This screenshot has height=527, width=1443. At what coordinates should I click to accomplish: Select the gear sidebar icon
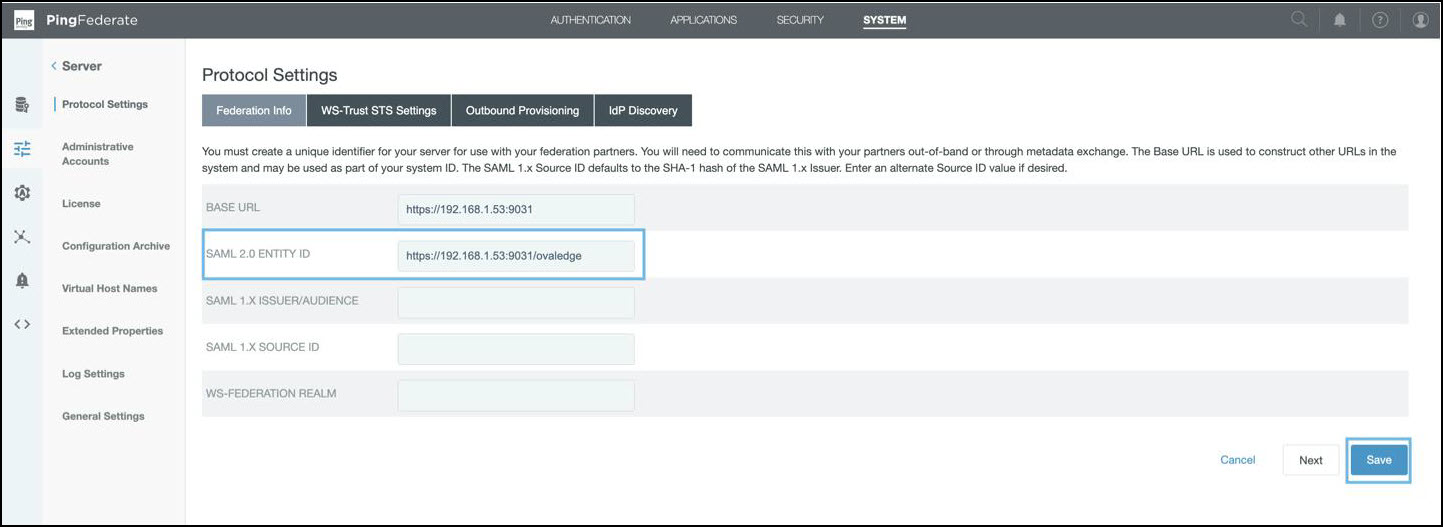[x=22, y=192]
